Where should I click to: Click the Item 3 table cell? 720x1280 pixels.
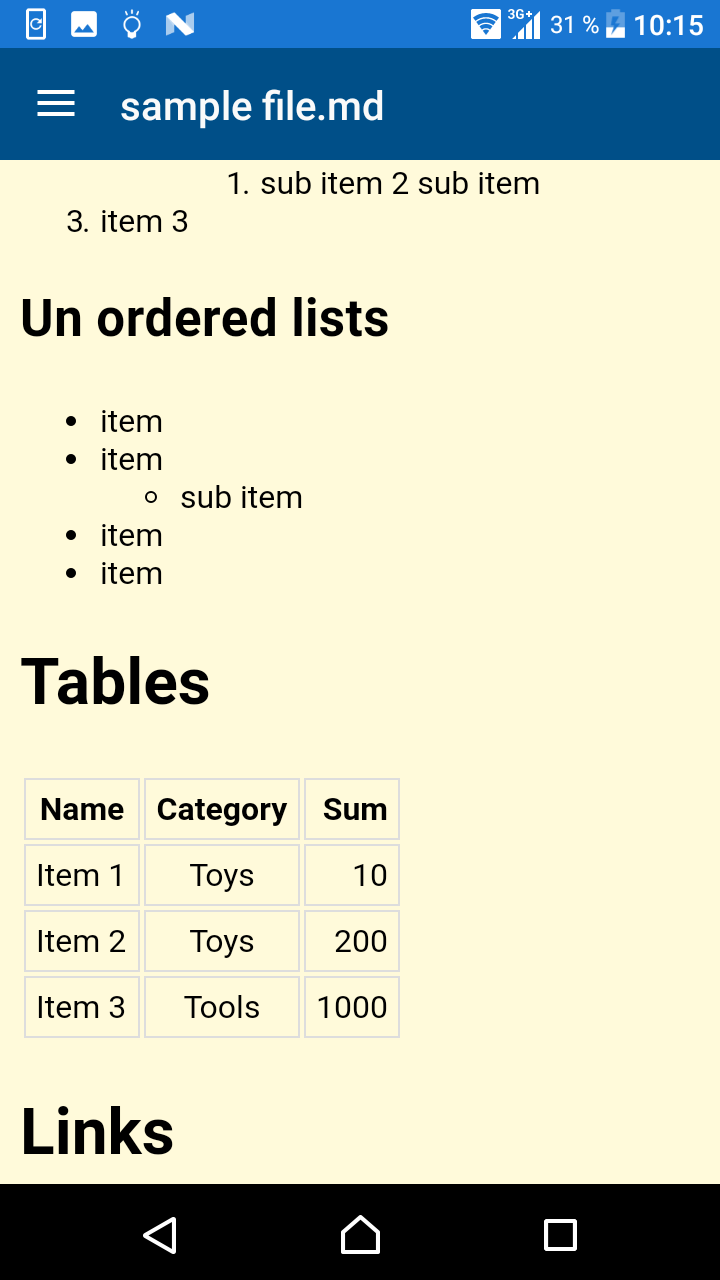[81, 1007]
